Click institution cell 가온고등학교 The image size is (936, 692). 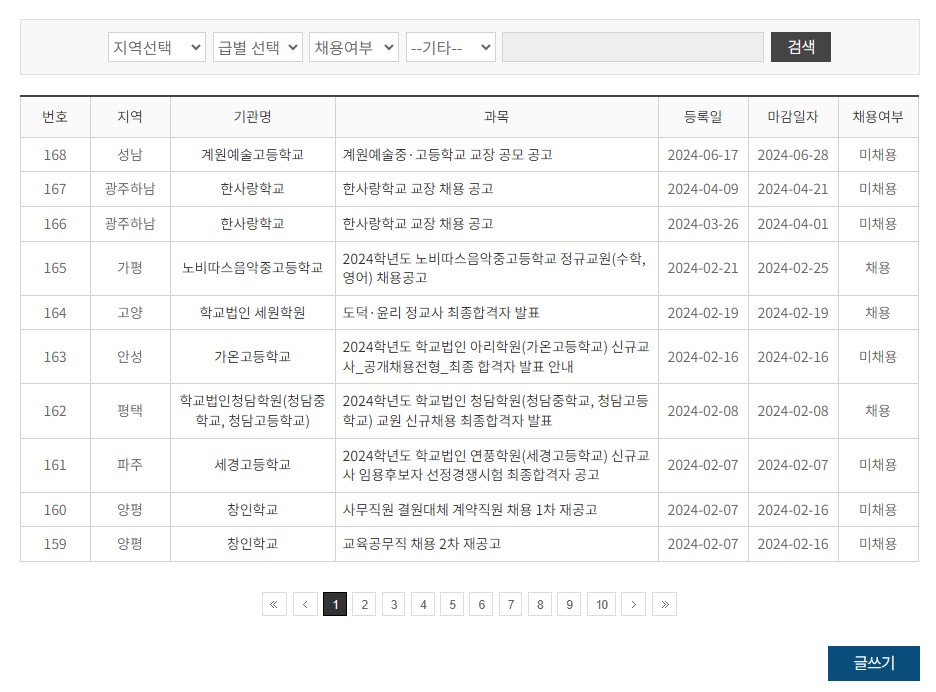click(x=253, y=356)
